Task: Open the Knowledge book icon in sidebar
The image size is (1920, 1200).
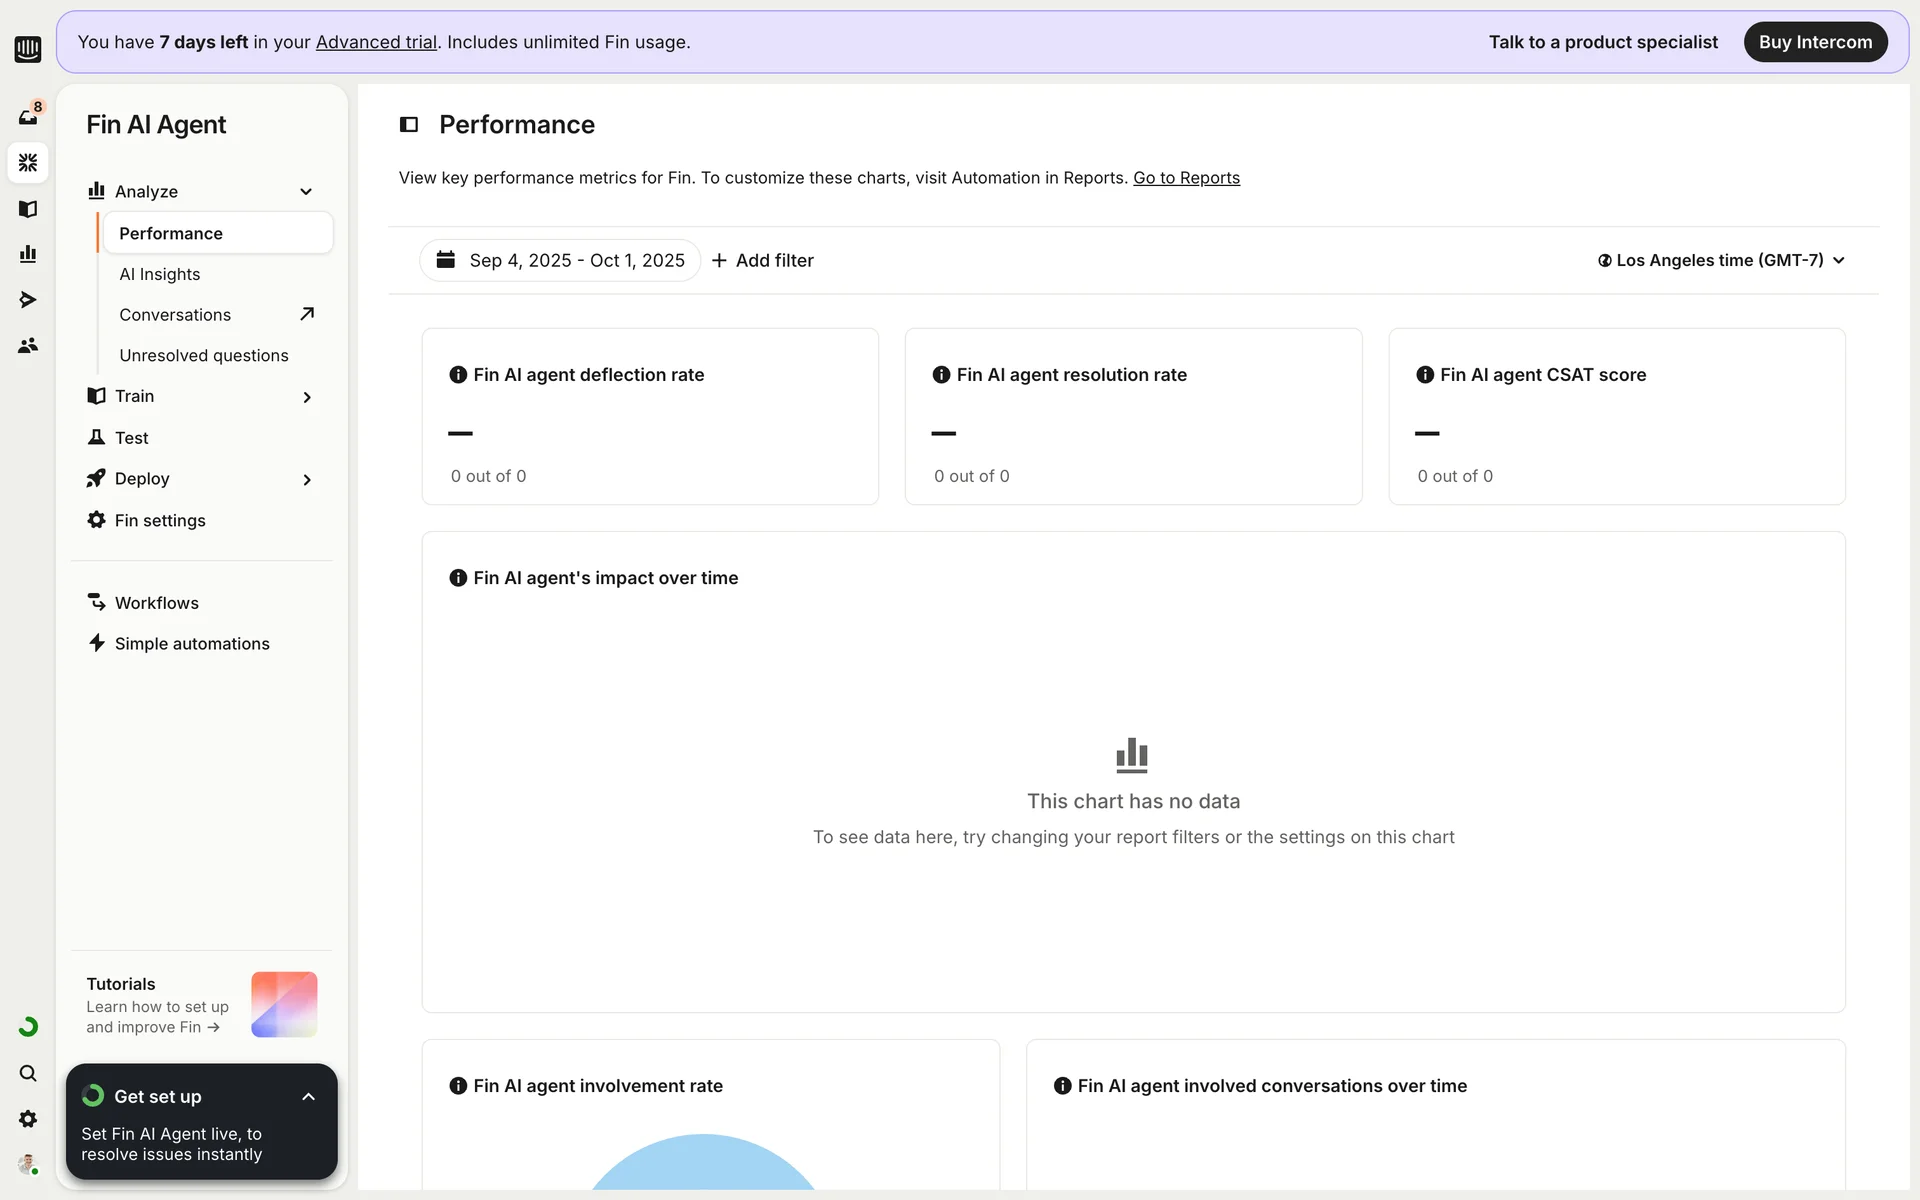Action: (28, 209)
